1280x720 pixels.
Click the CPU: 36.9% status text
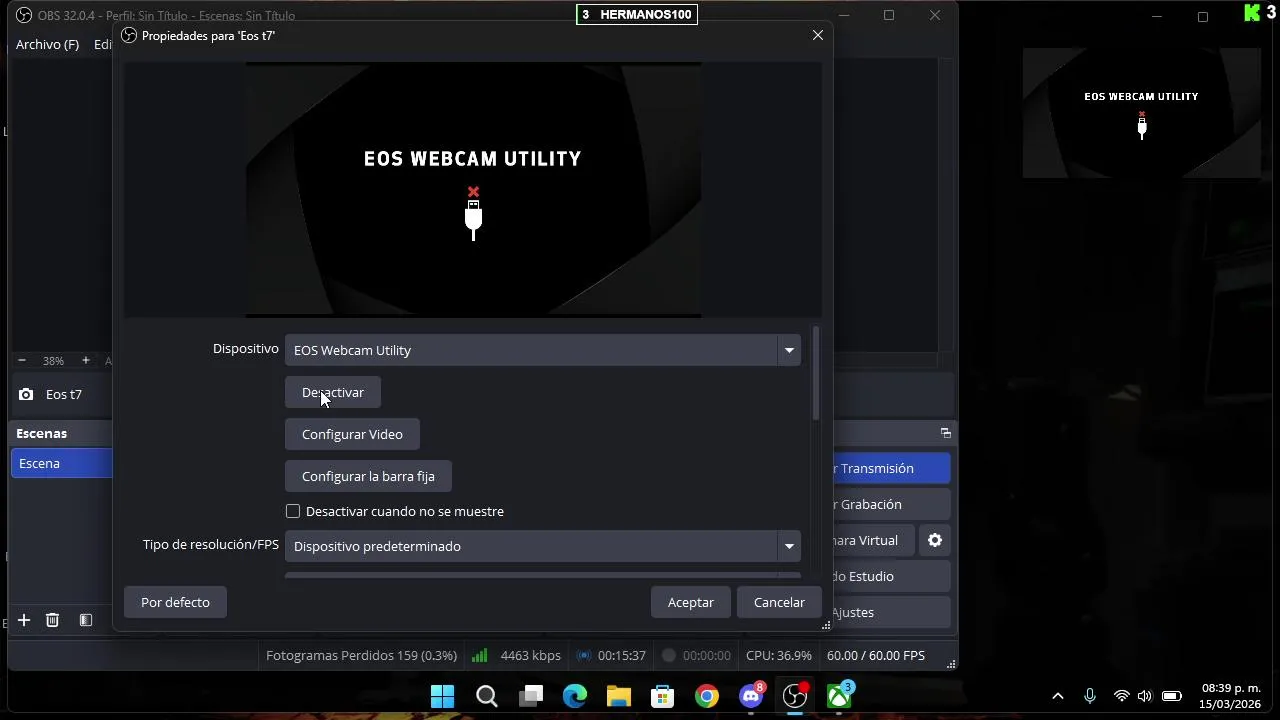pos(779,656)
